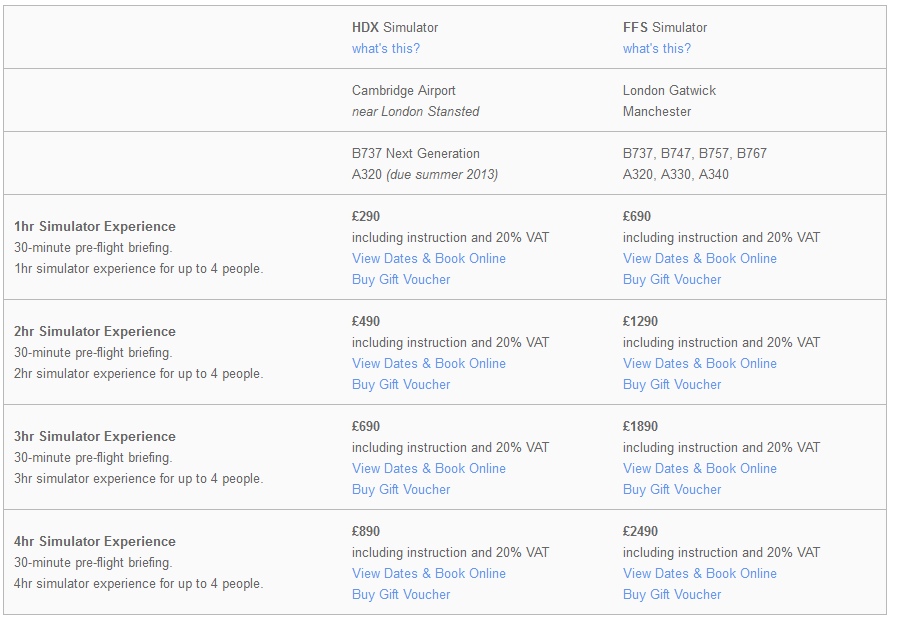This screenshot has height=629, width=899.
Task: Buy gift voucher for 4hr HDX simulator
Action: pos(401,594)
